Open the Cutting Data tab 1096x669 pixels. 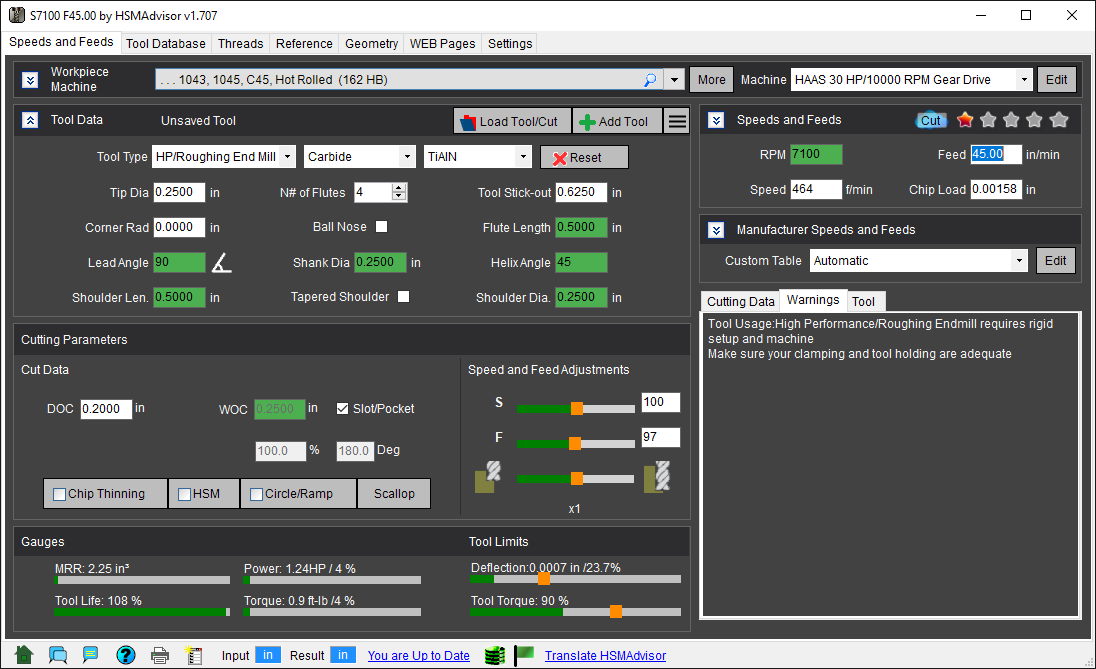[x=741, y=301]
